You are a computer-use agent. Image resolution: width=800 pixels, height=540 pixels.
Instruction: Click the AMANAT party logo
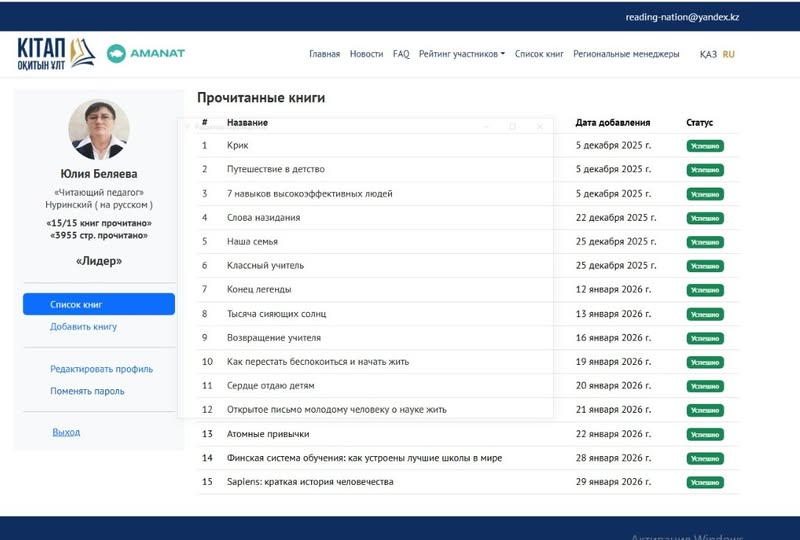pyautogui.click(x=146, y=54)
